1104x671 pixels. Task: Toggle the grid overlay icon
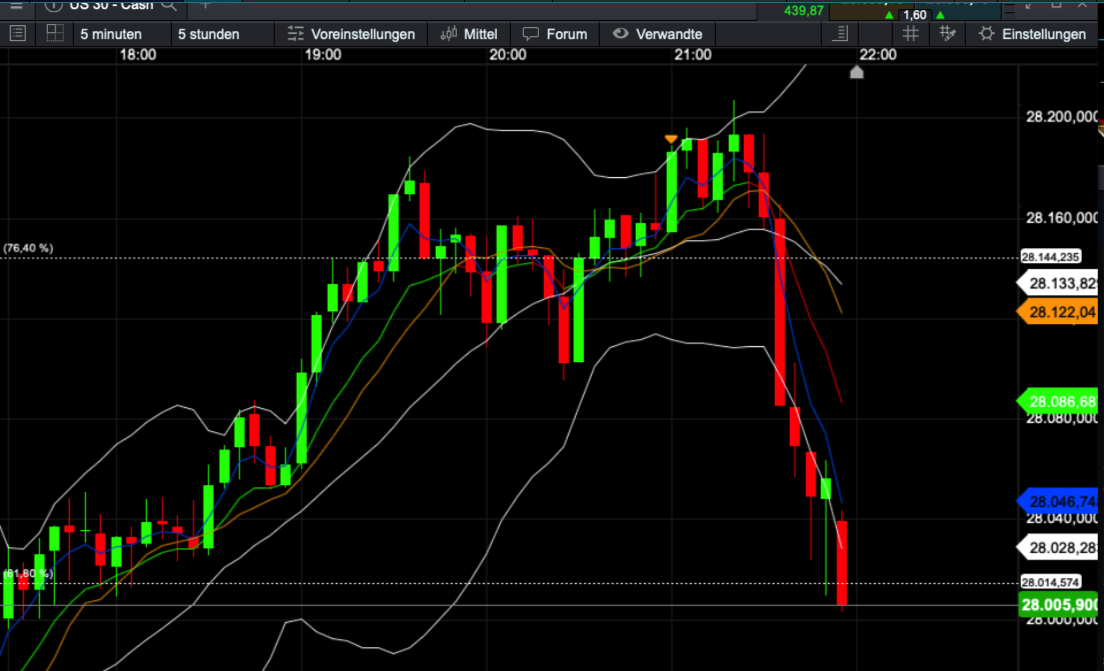(x=910, y=33)
